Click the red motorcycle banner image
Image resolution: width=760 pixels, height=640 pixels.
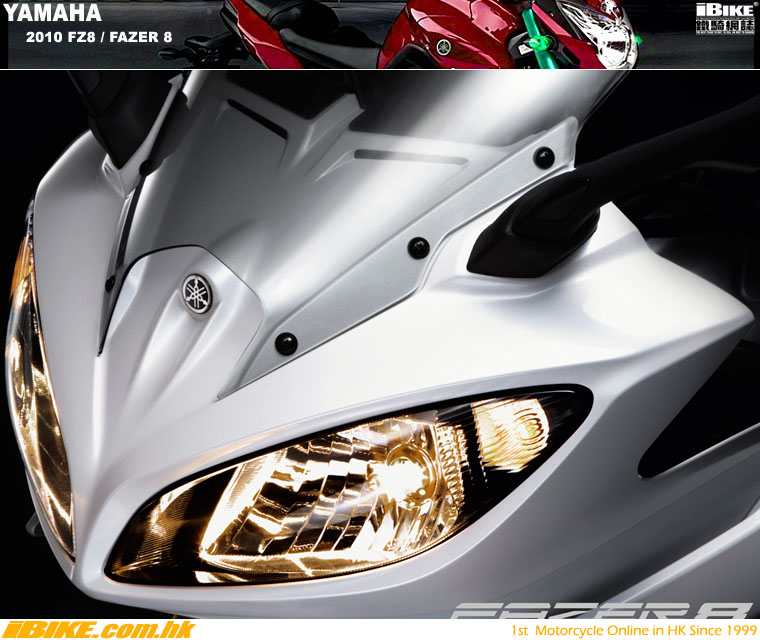(x=380, y=34)
